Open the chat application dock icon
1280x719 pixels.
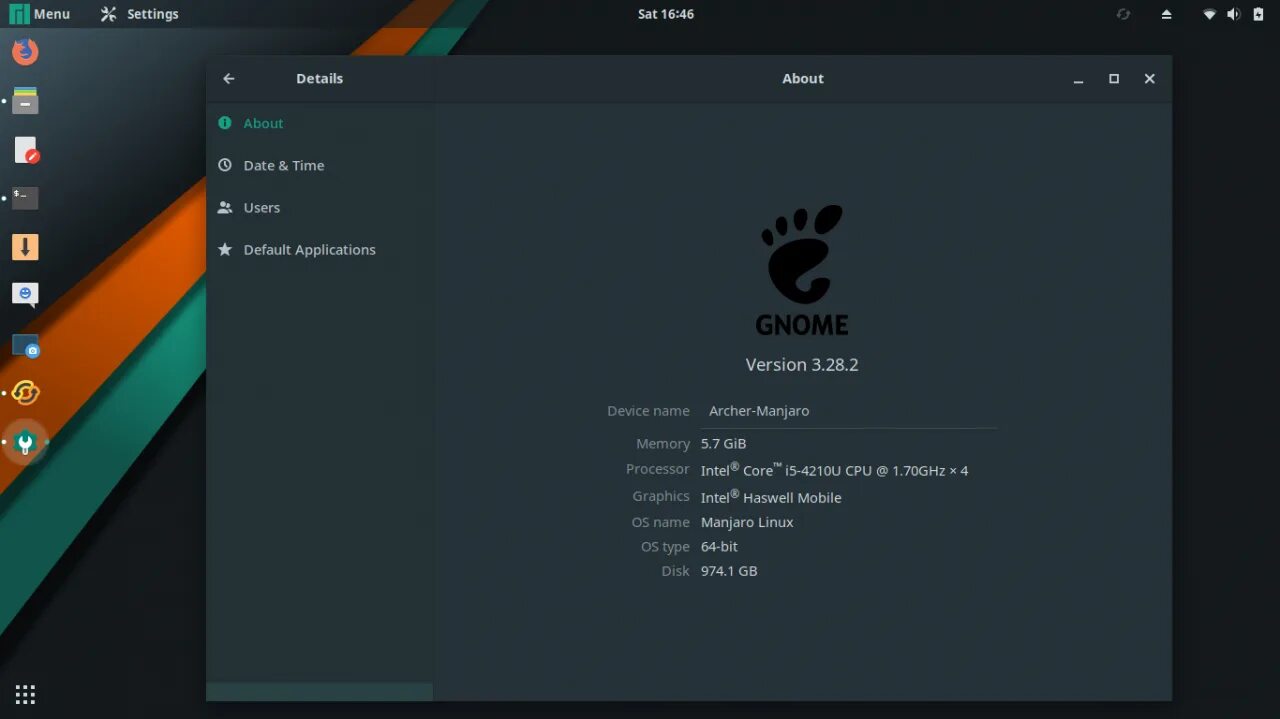pyautogui.click(x=25, y=295)
